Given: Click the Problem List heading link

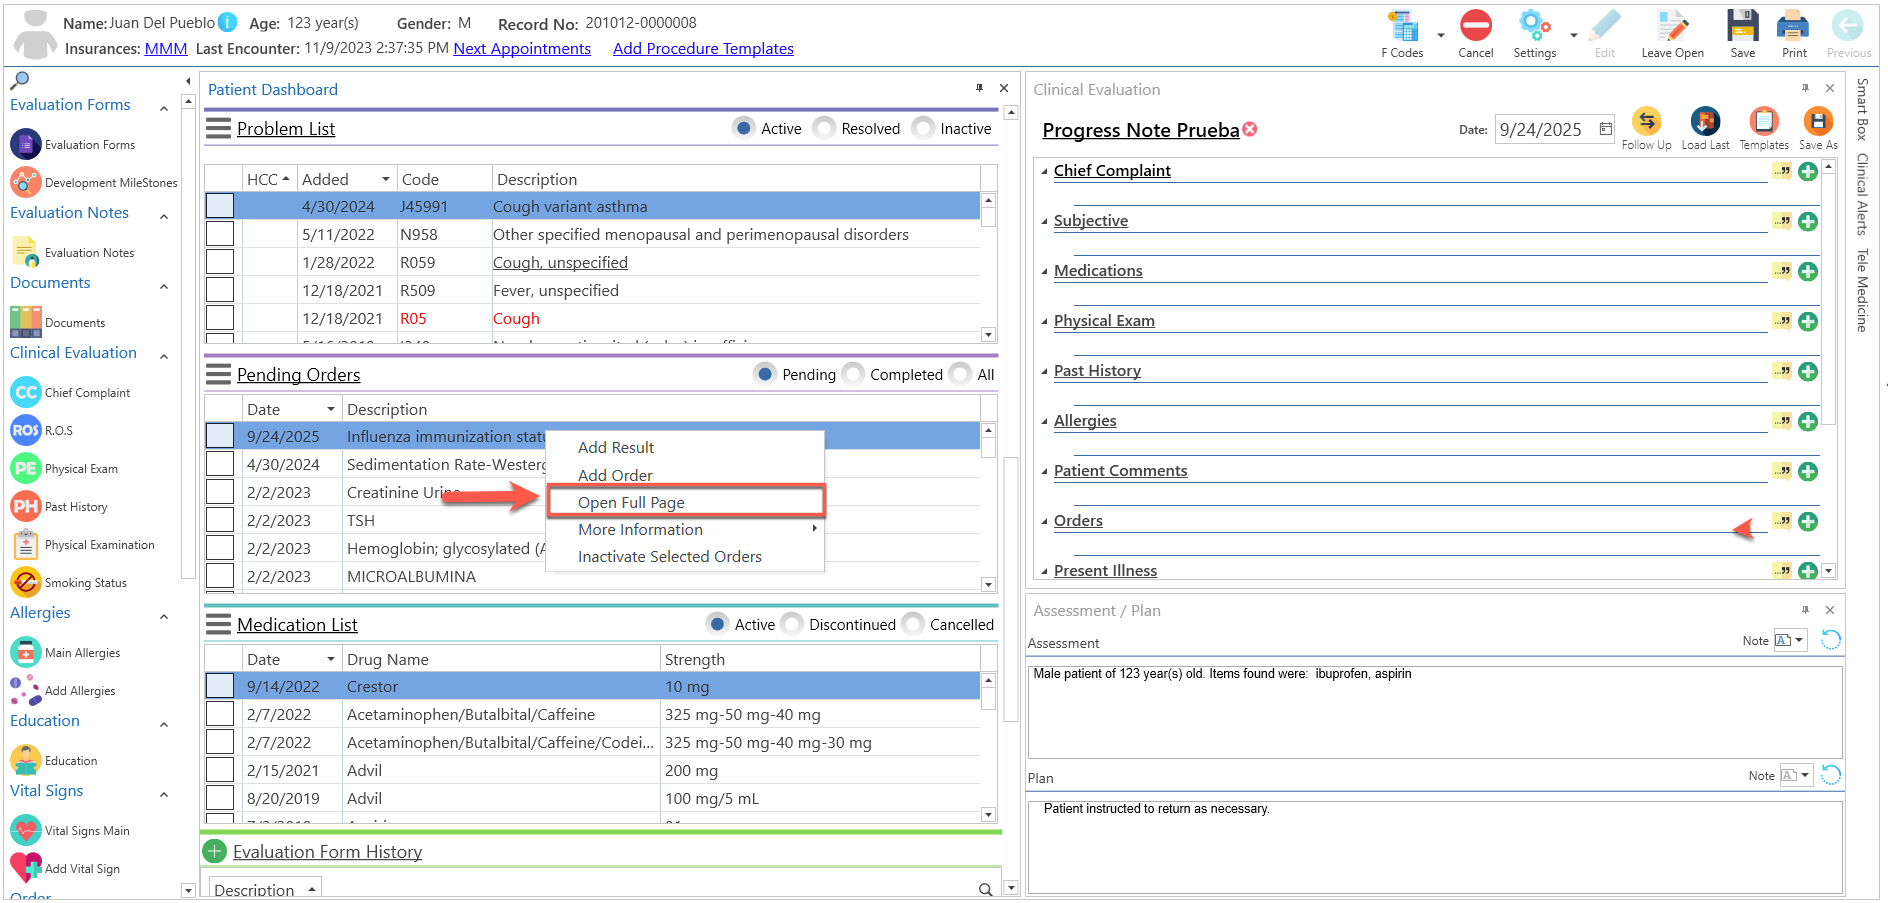Looking at the screenshot, I should coord(286,128).
